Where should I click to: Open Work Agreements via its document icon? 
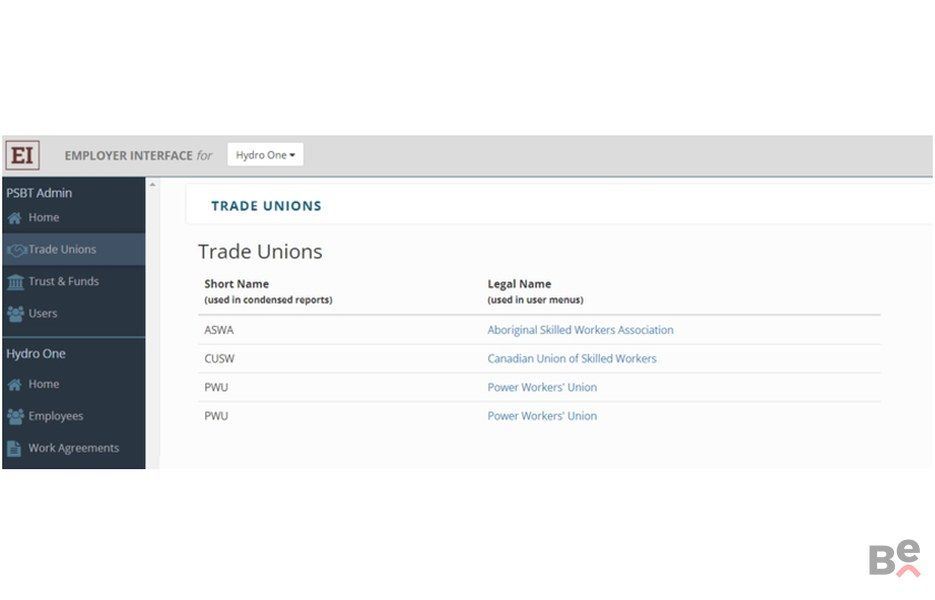[14, 449]
